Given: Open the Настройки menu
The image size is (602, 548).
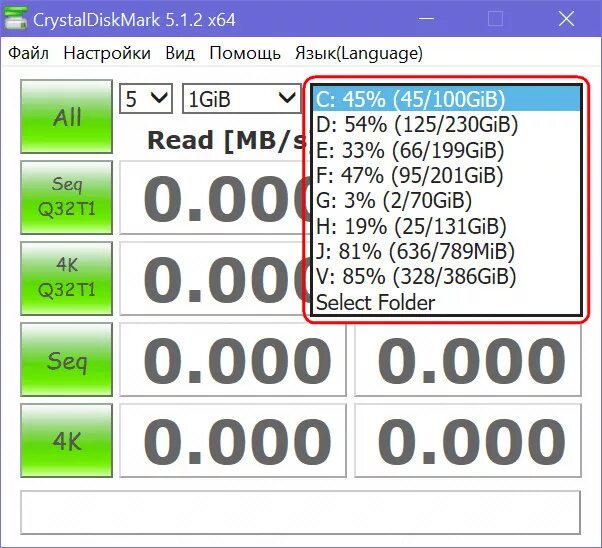Looking at the screenshot, I should click(x=107, y=53).
